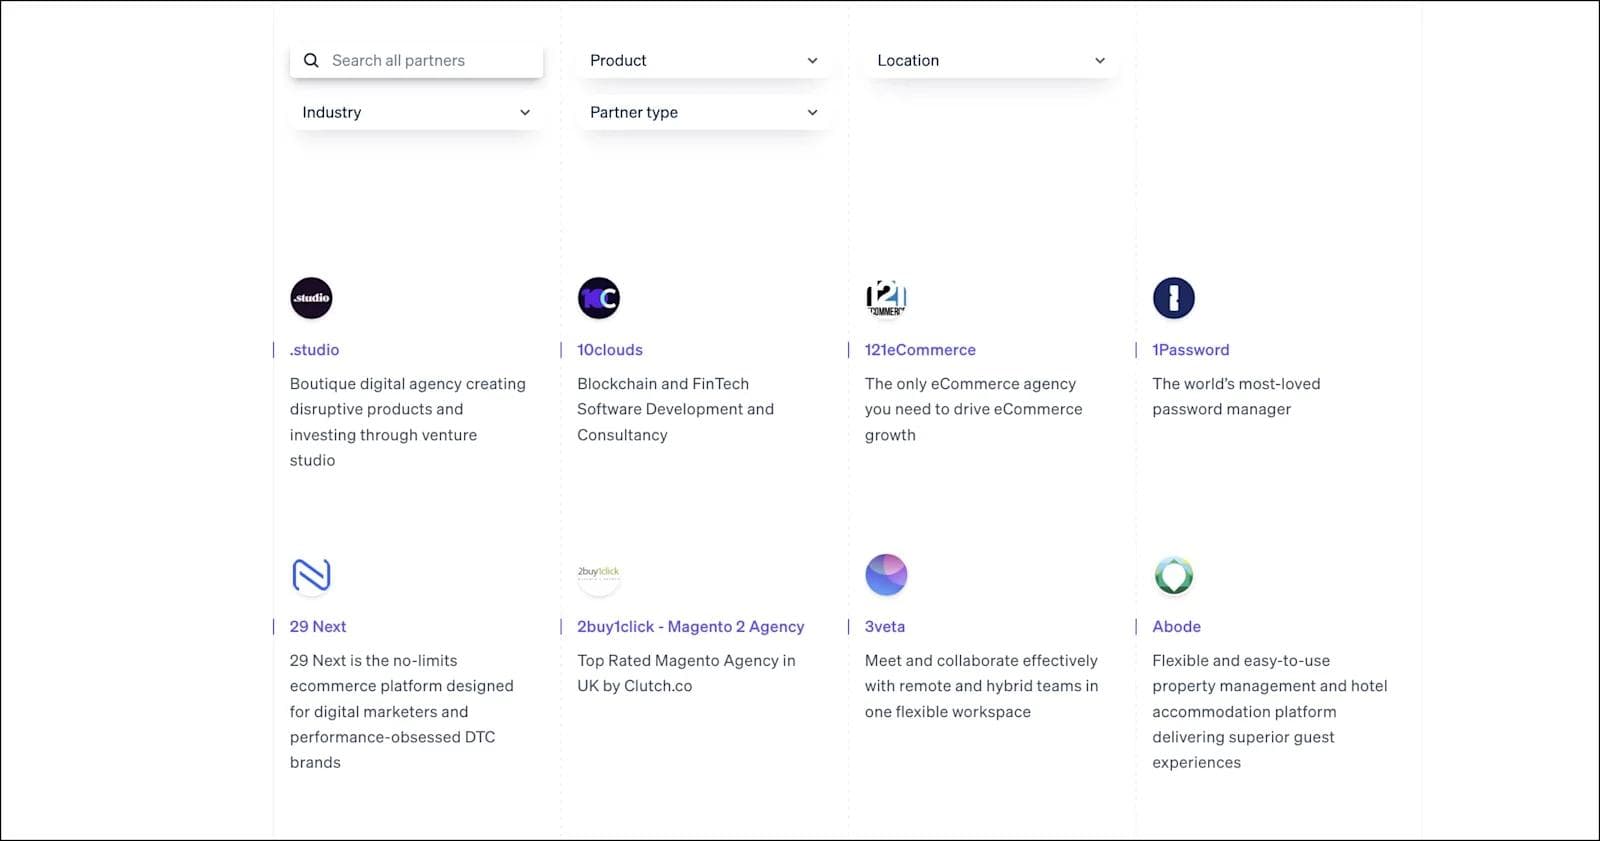Open the 1Password partner page
Viewport: 1600px width, 841px height.
point(1190,350)
